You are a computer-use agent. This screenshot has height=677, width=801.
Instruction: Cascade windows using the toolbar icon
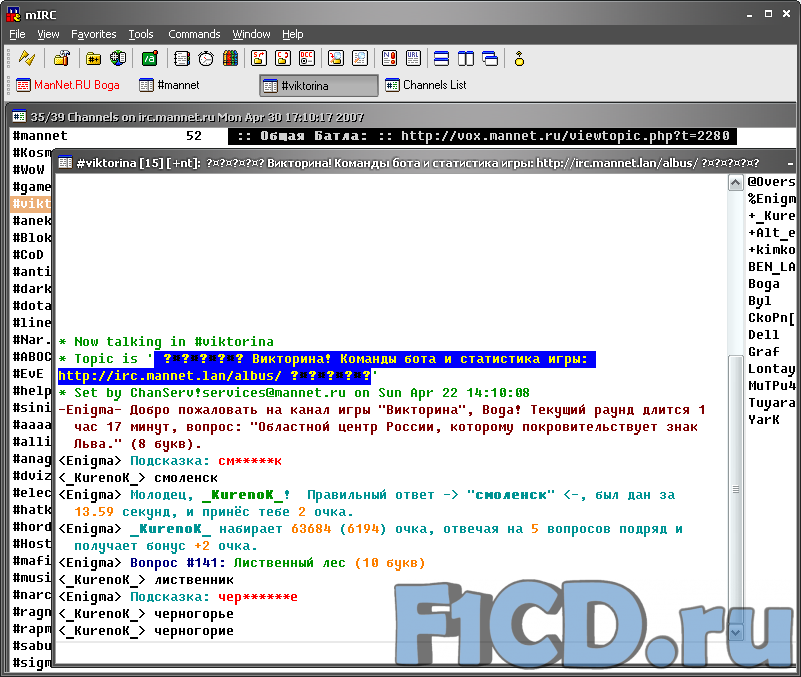pos(490,58)
